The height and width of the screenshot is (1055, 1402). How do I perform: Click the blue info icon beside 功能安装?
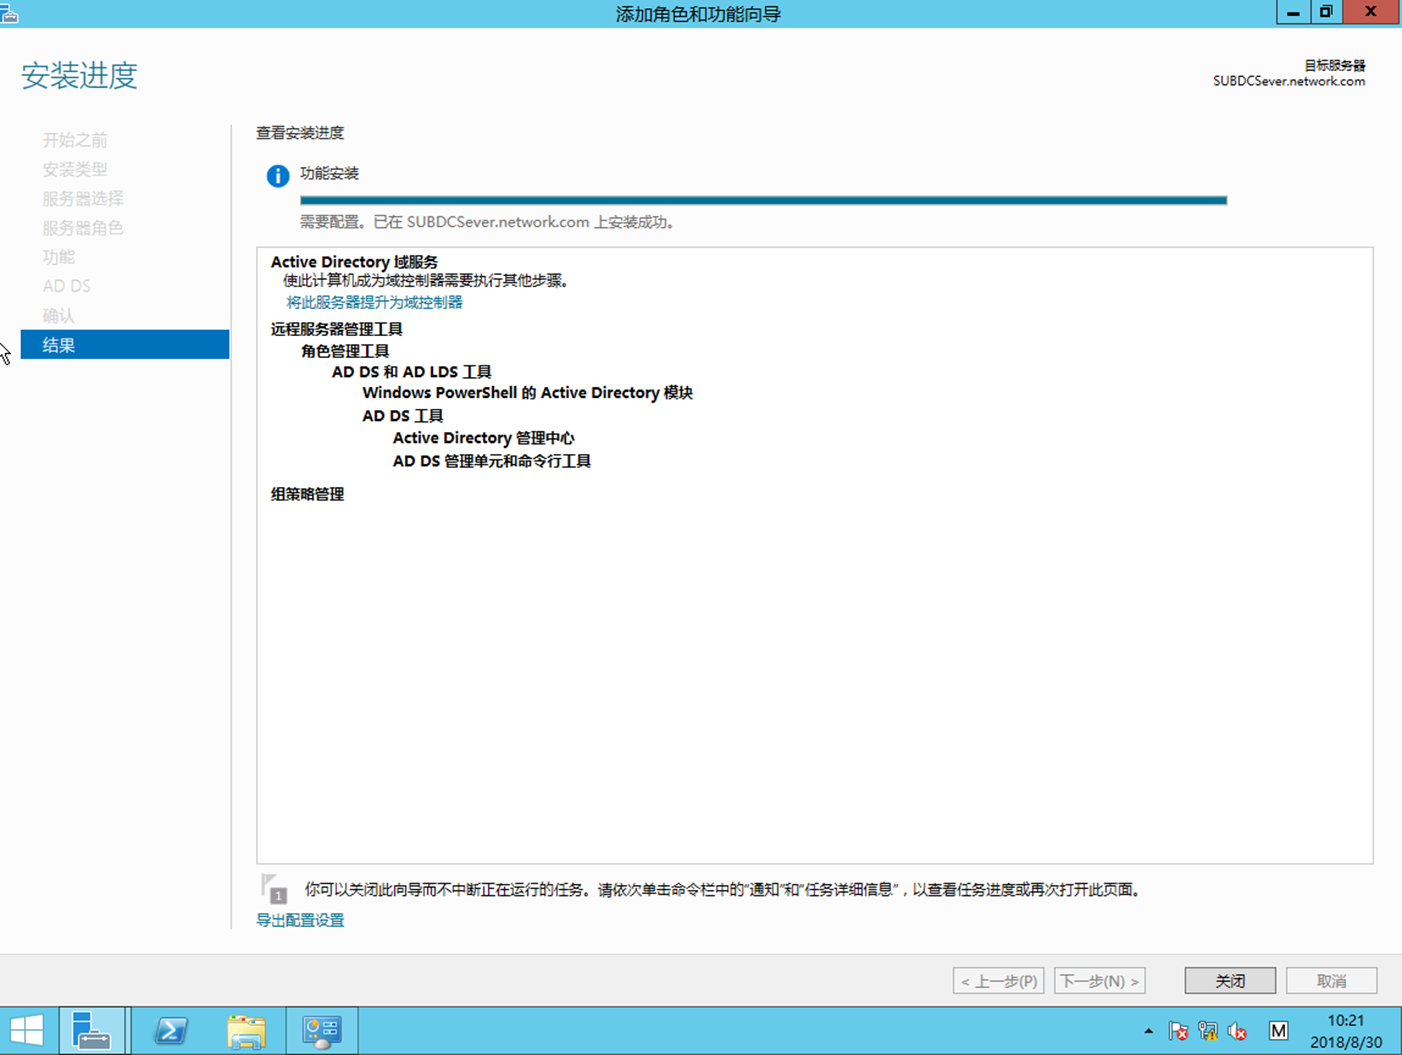tap(278, 176)
